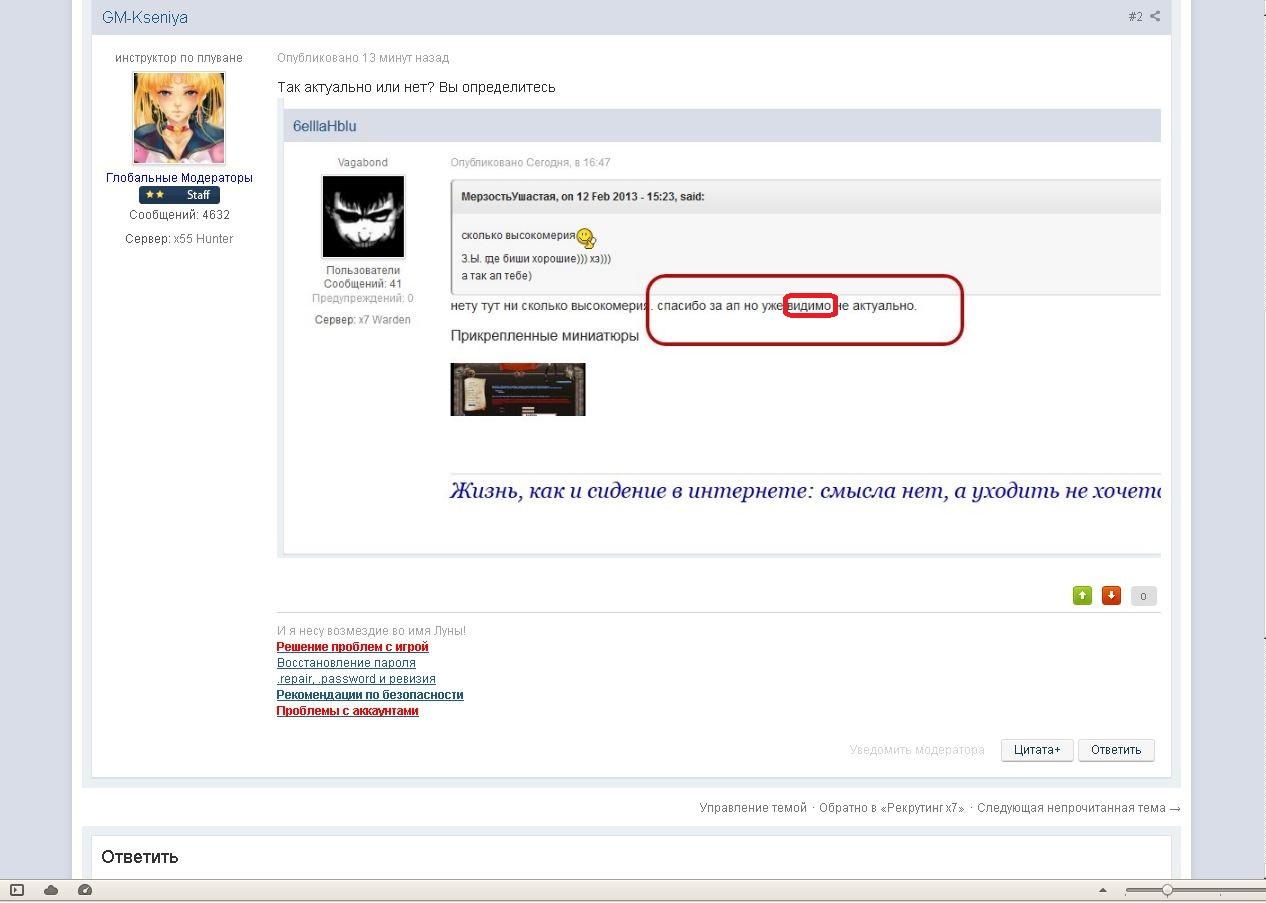Downvote the post with the red arrow
This screenshot has width=1266, height=903.
[x=1111, y=596]
